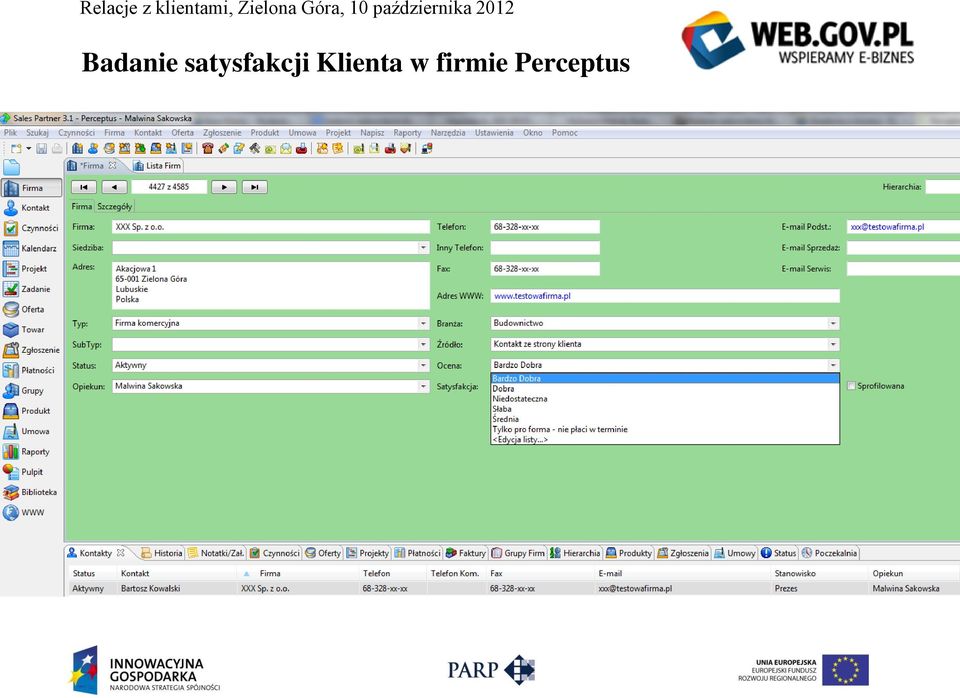Expand the Źródło dropdown
The width and height of the screenshot is (960, 698).
click(x=833, y=345)
